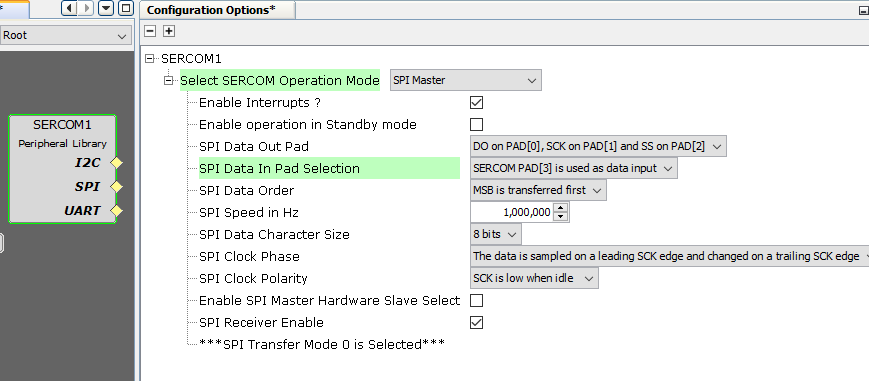Open SERCOM Operation Mode dropdown
Image resolution: width=869 pixels, height=381 pixels.
tap(466, 80)
